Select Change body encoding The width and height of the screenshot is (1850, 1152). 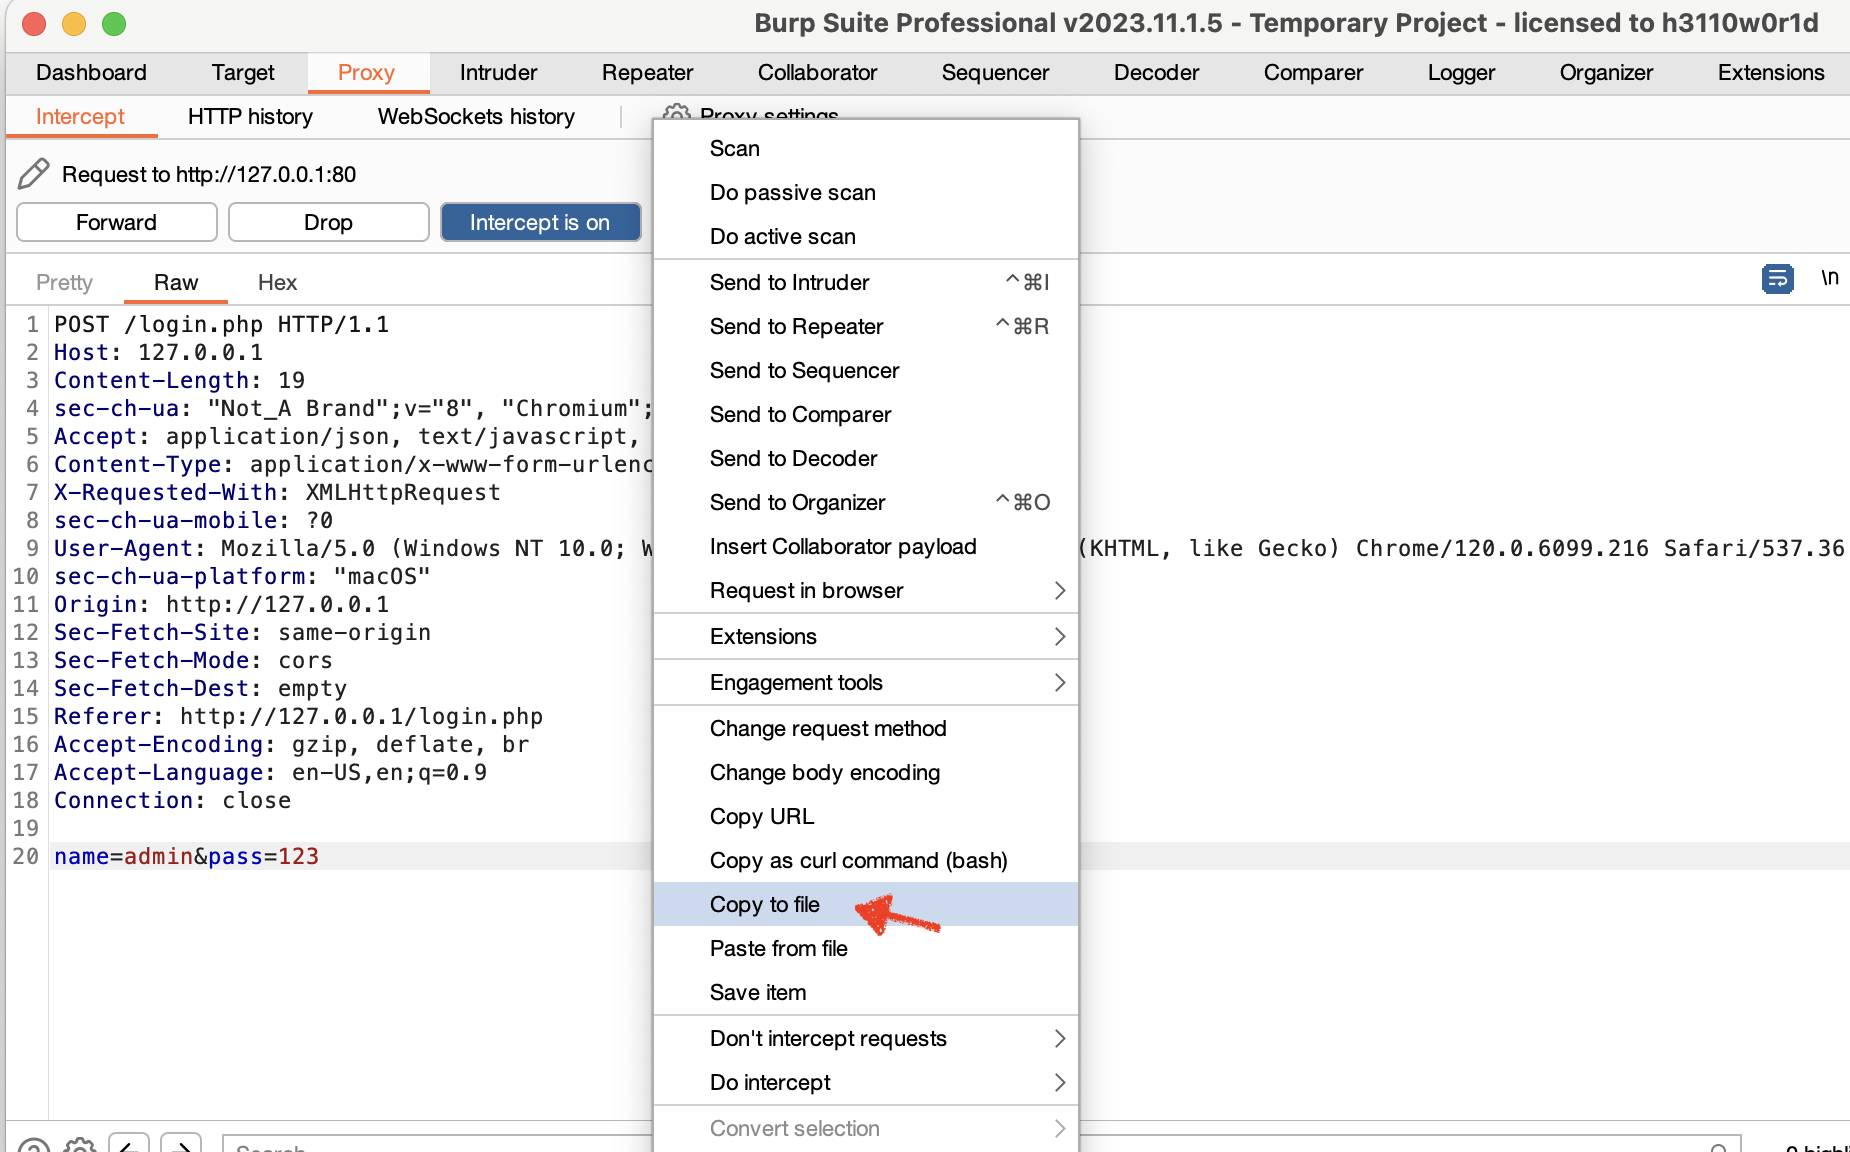click(x=866, y=772)
